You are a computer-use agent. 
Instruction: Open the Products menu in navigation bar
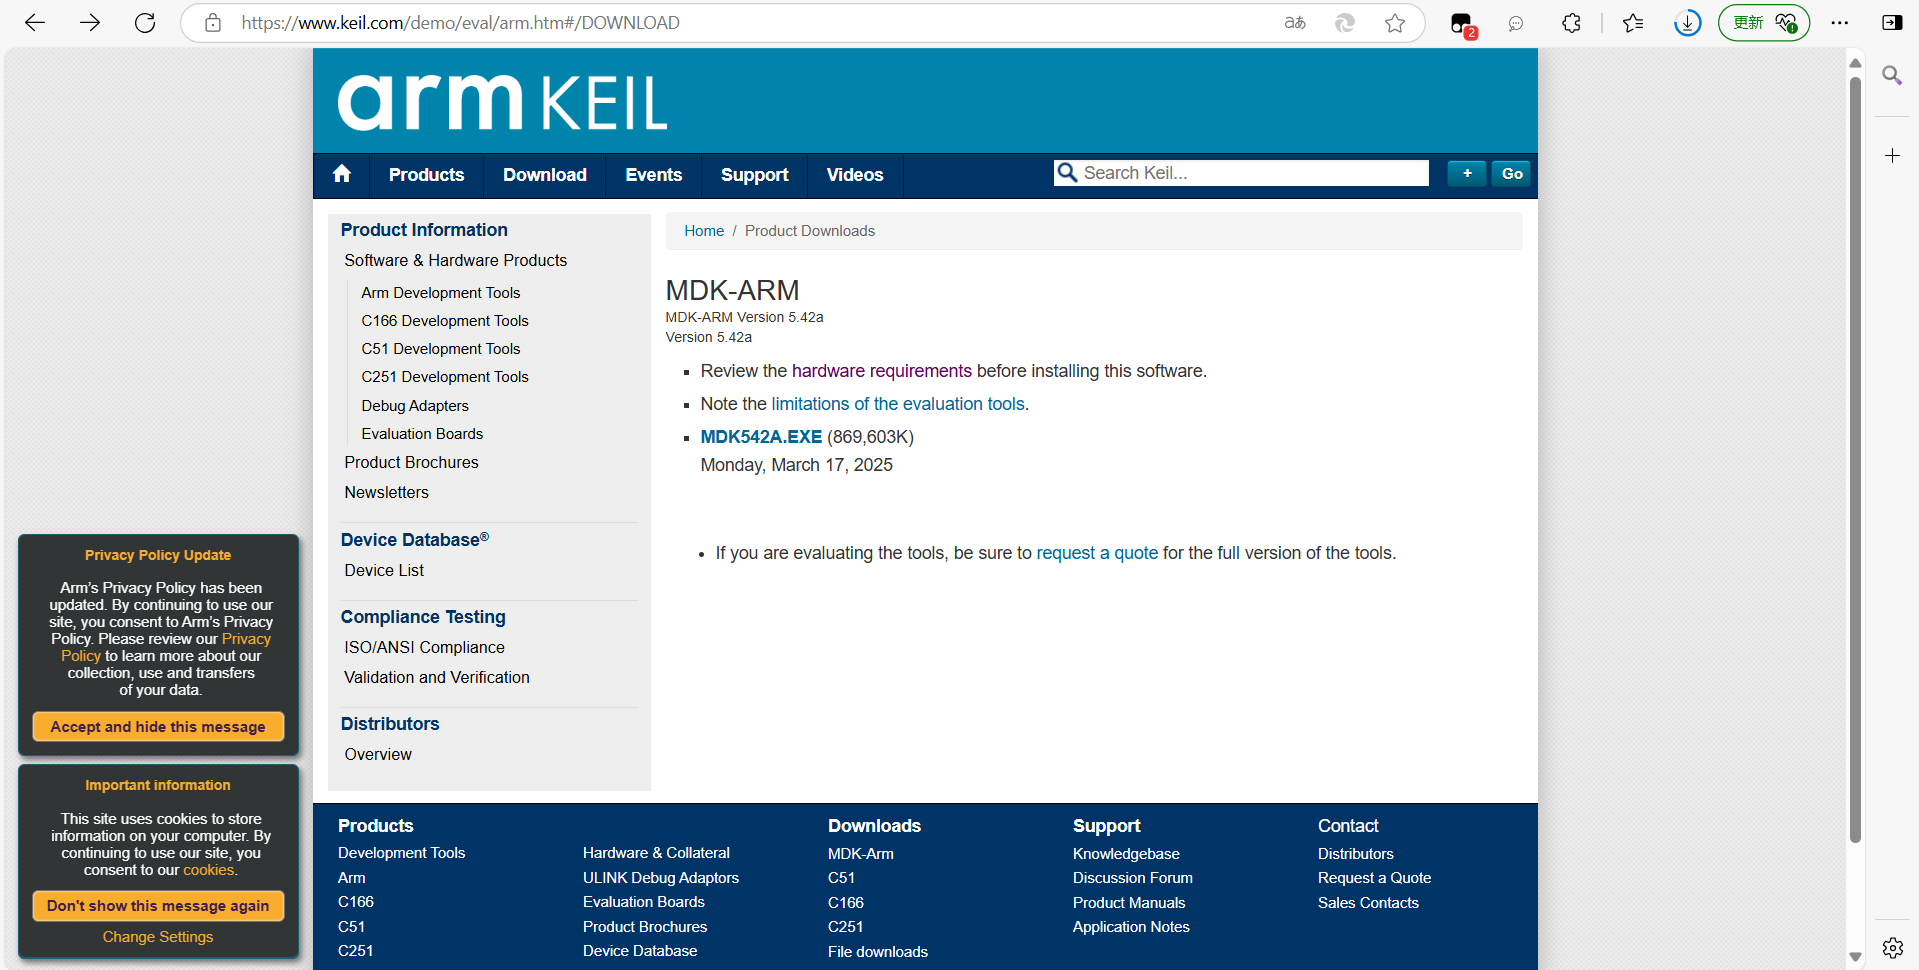(x=426, y=175)
